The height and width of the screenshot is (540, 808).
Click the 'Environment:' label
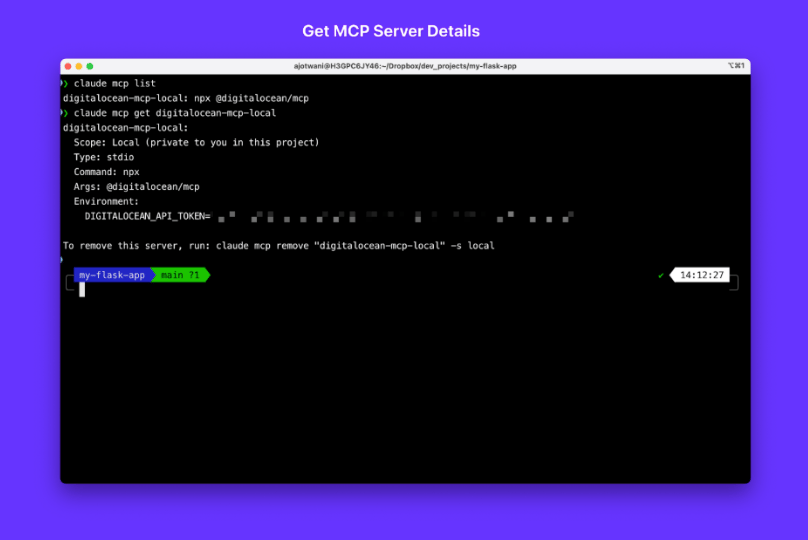106,201
